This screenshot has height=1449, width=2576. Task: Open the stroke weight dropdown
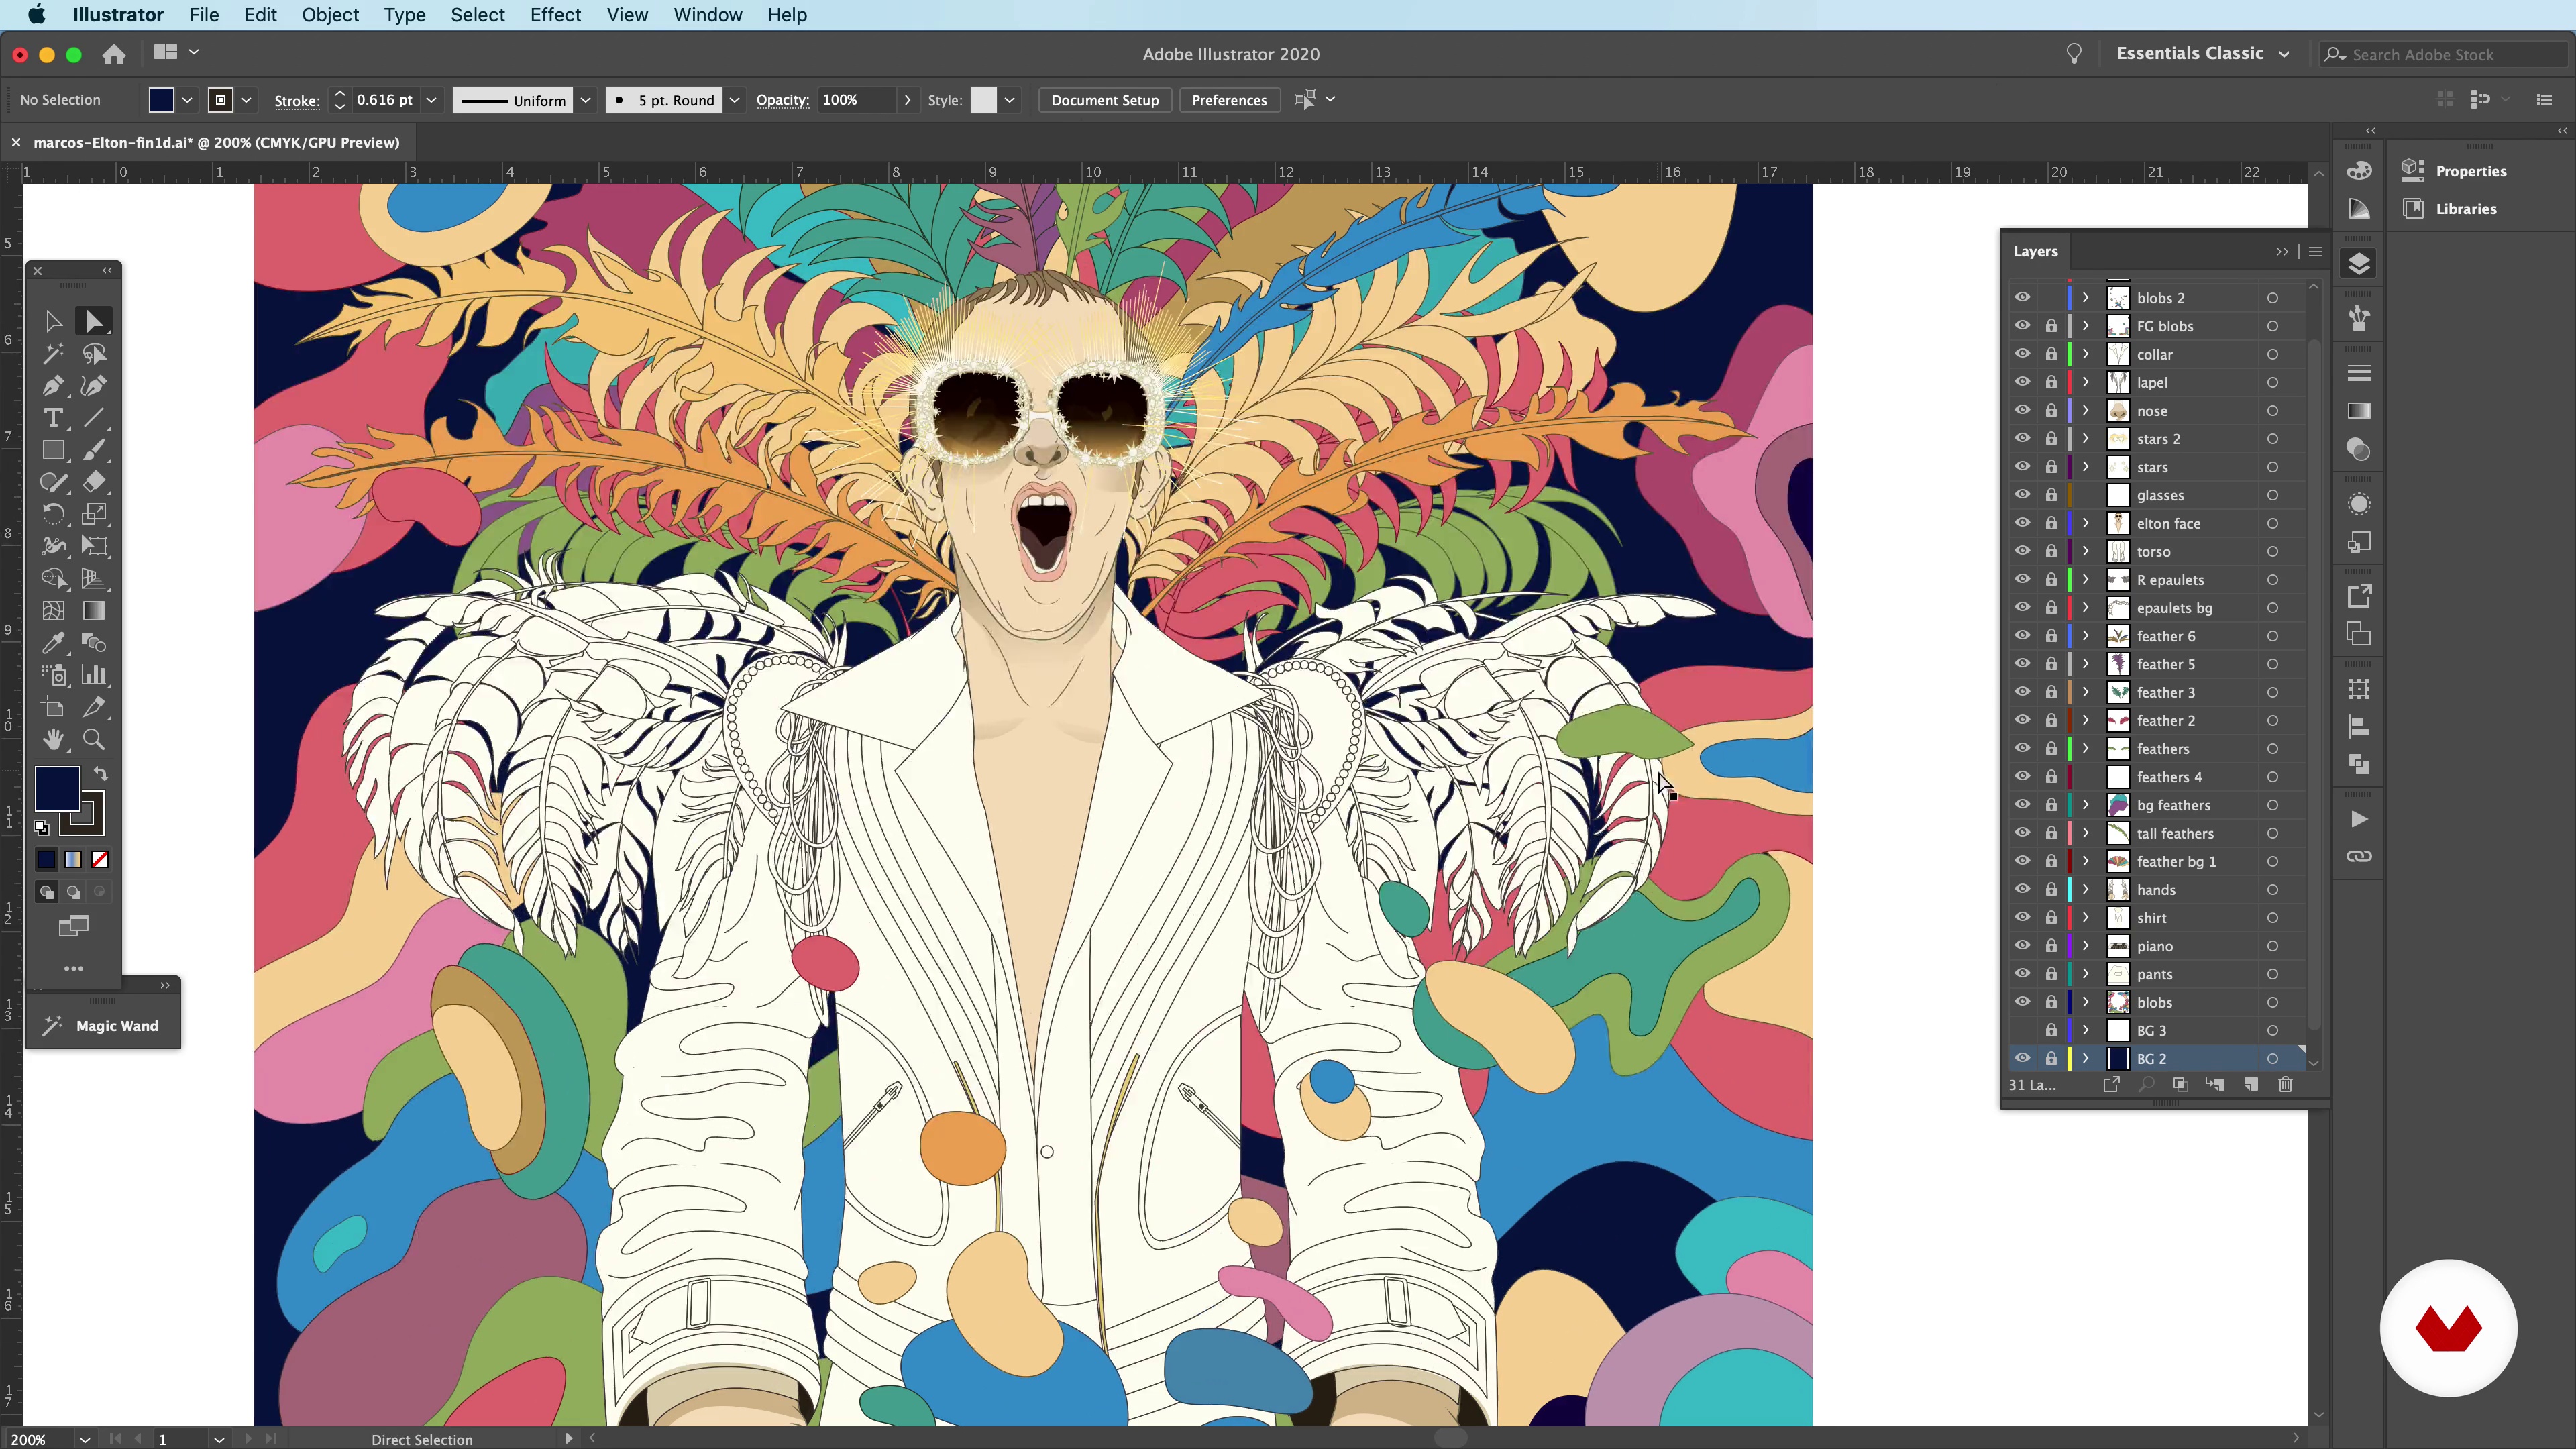(x=431, y=100)
